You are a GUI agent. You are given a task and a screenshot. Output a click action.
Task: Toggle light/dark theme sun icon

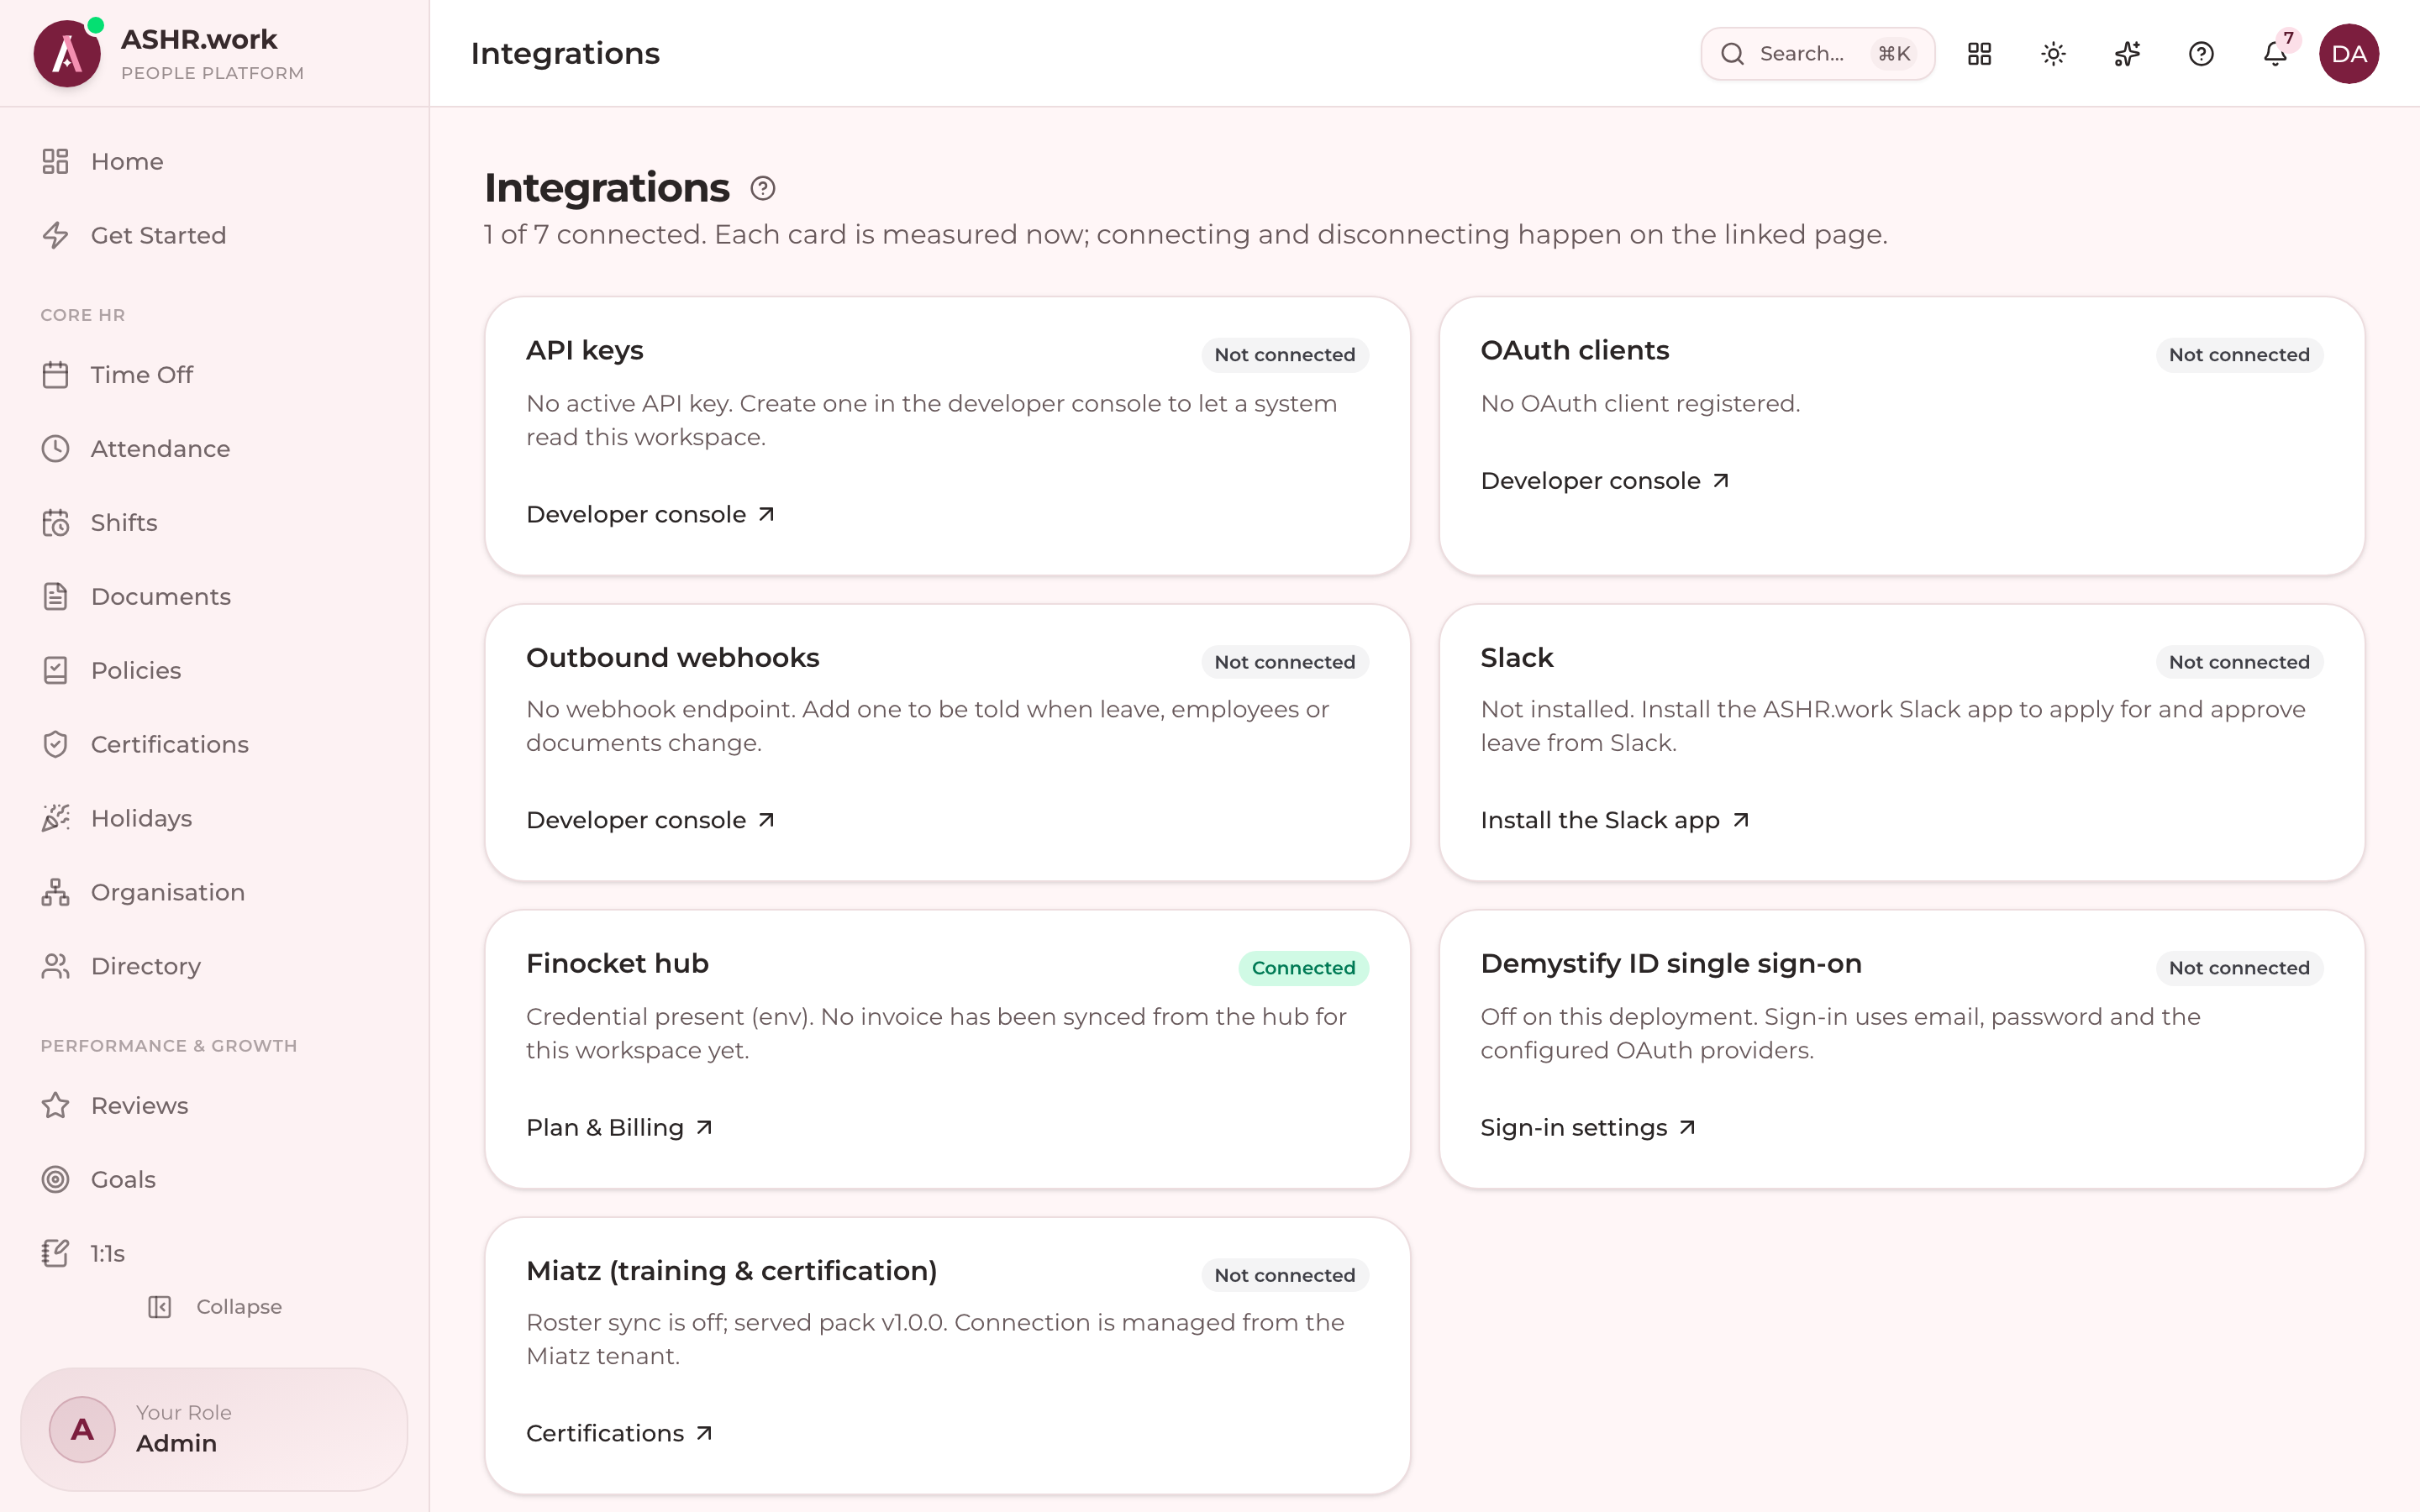[2053, 54]
